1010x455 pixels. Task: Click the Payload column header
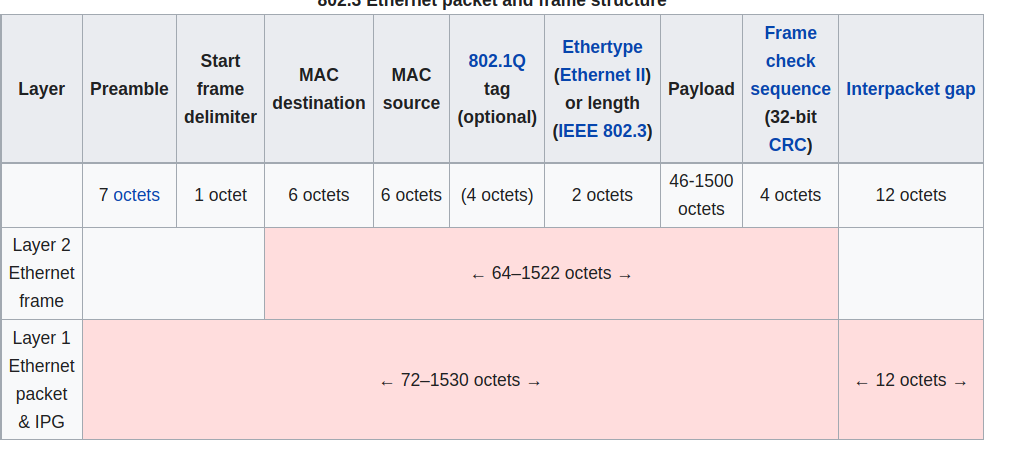[x=701, y=89]
